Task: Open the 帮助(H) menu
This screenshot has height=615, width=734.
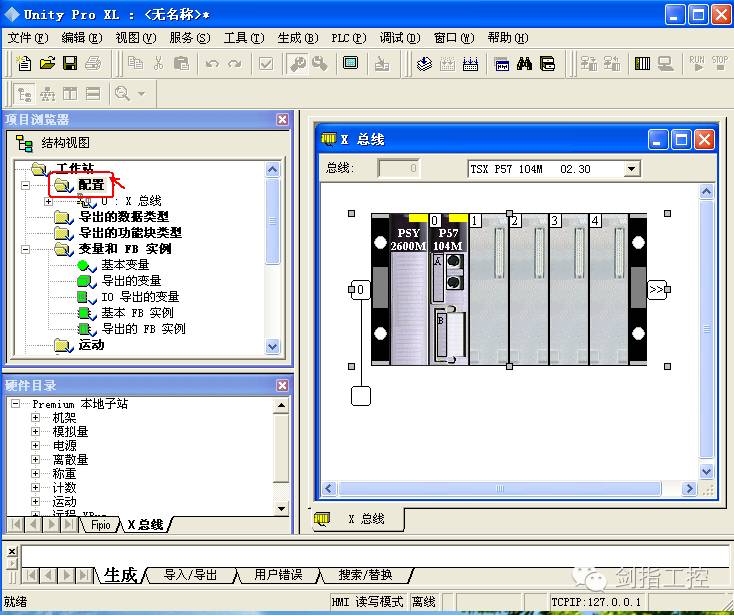Action: [508, 37]
